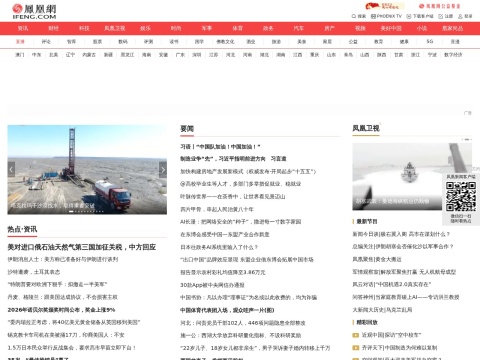480x360 pixels.
Task: Open the 财经 finance tab
Action: click(53, 28)
